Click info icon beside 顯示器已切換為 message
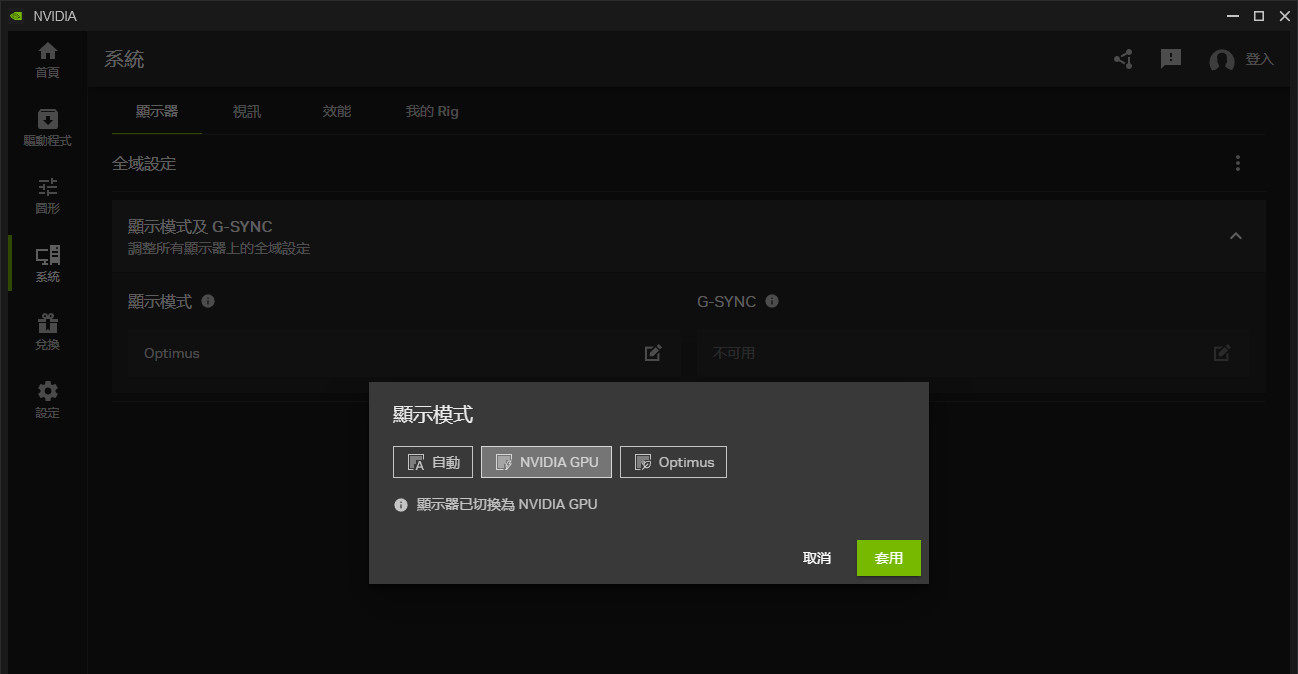The width and height of the screenshot is (1298, 674). pyautogui.click(x=401, y=505)
